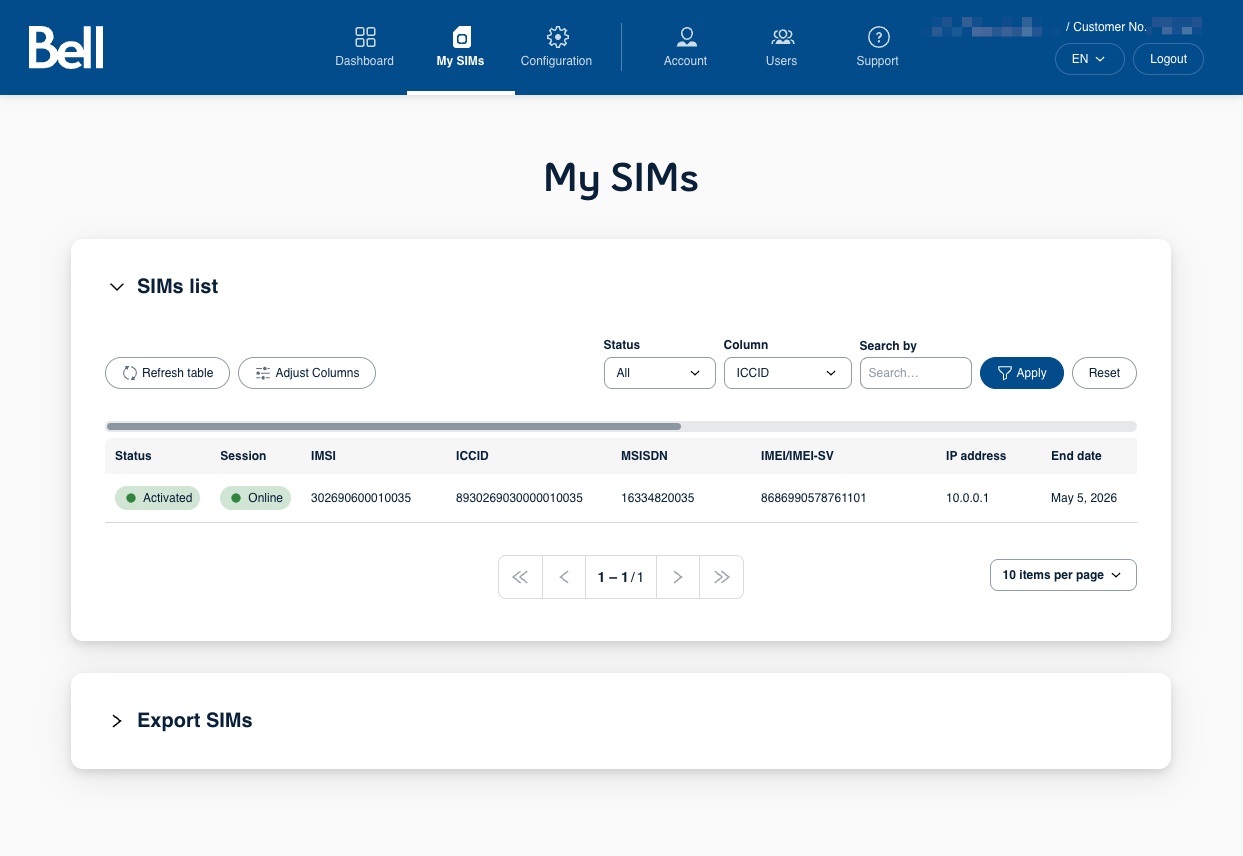Open the EN language selector
This screenshot has height=856, width=1243.
click(x=1089, y=58)
